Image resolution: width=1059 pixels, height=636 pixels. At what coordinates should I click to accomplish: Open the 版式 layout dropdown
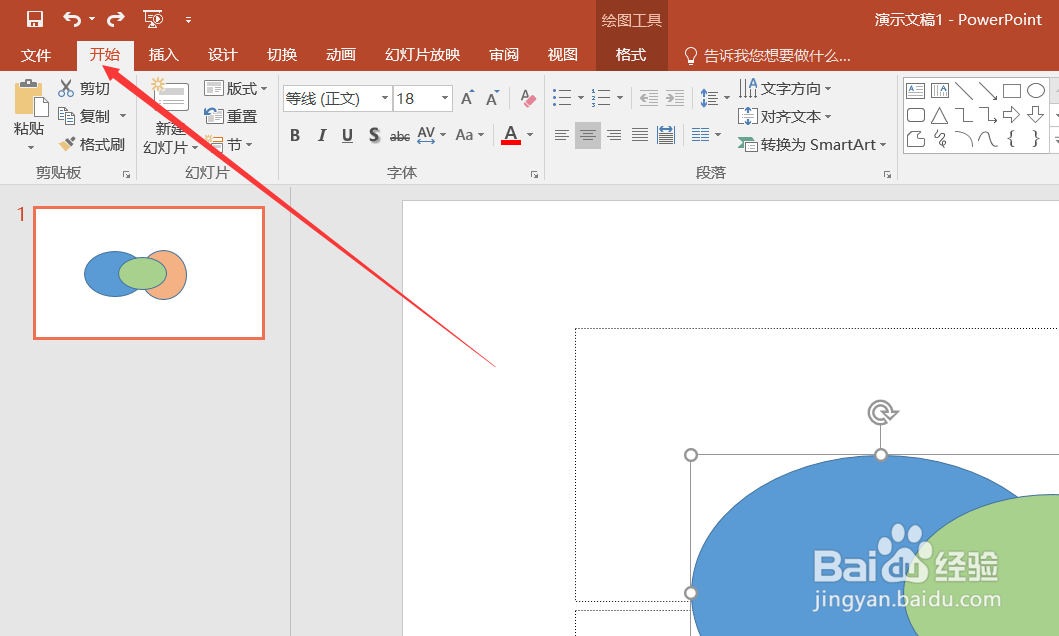click(x=236, y=88)
